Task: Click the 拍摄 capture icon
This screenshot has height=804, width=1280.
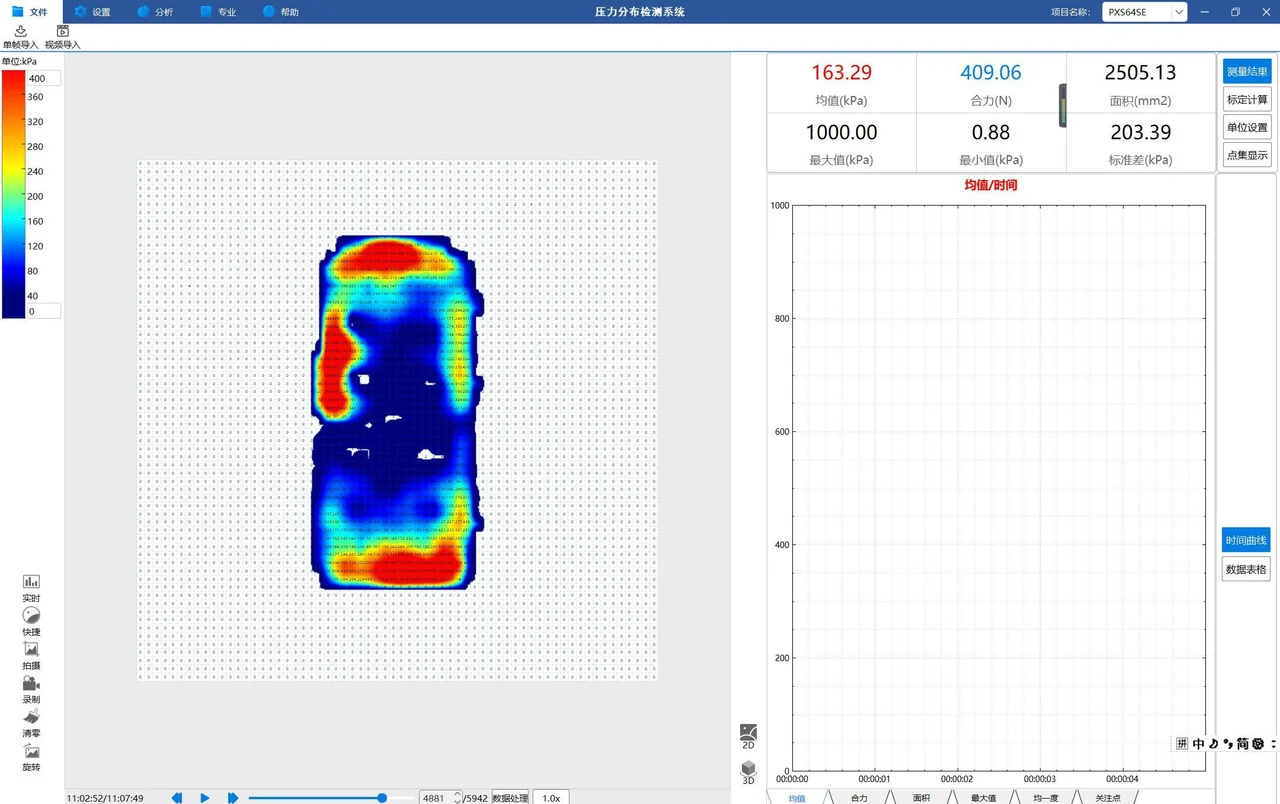Action: click(x=31, y=649)
